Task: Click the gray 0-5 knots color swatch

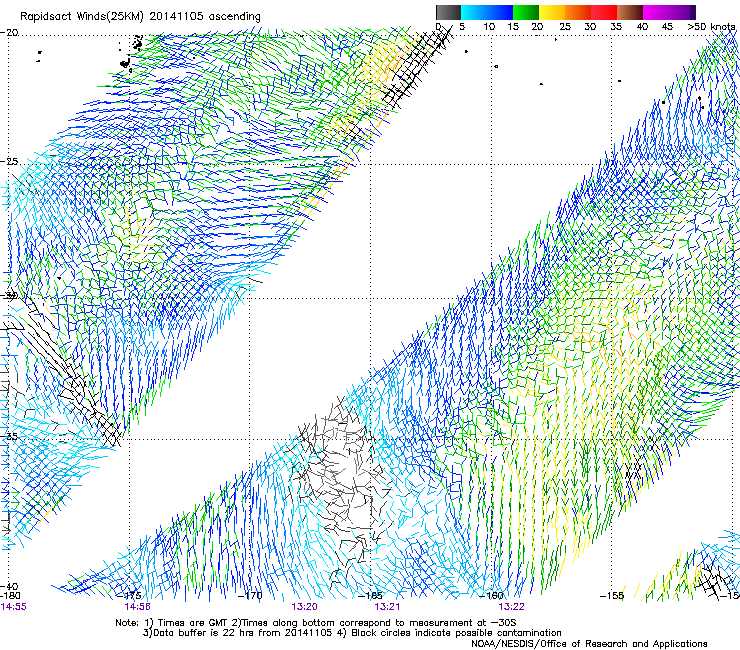Action: point(448,12)
